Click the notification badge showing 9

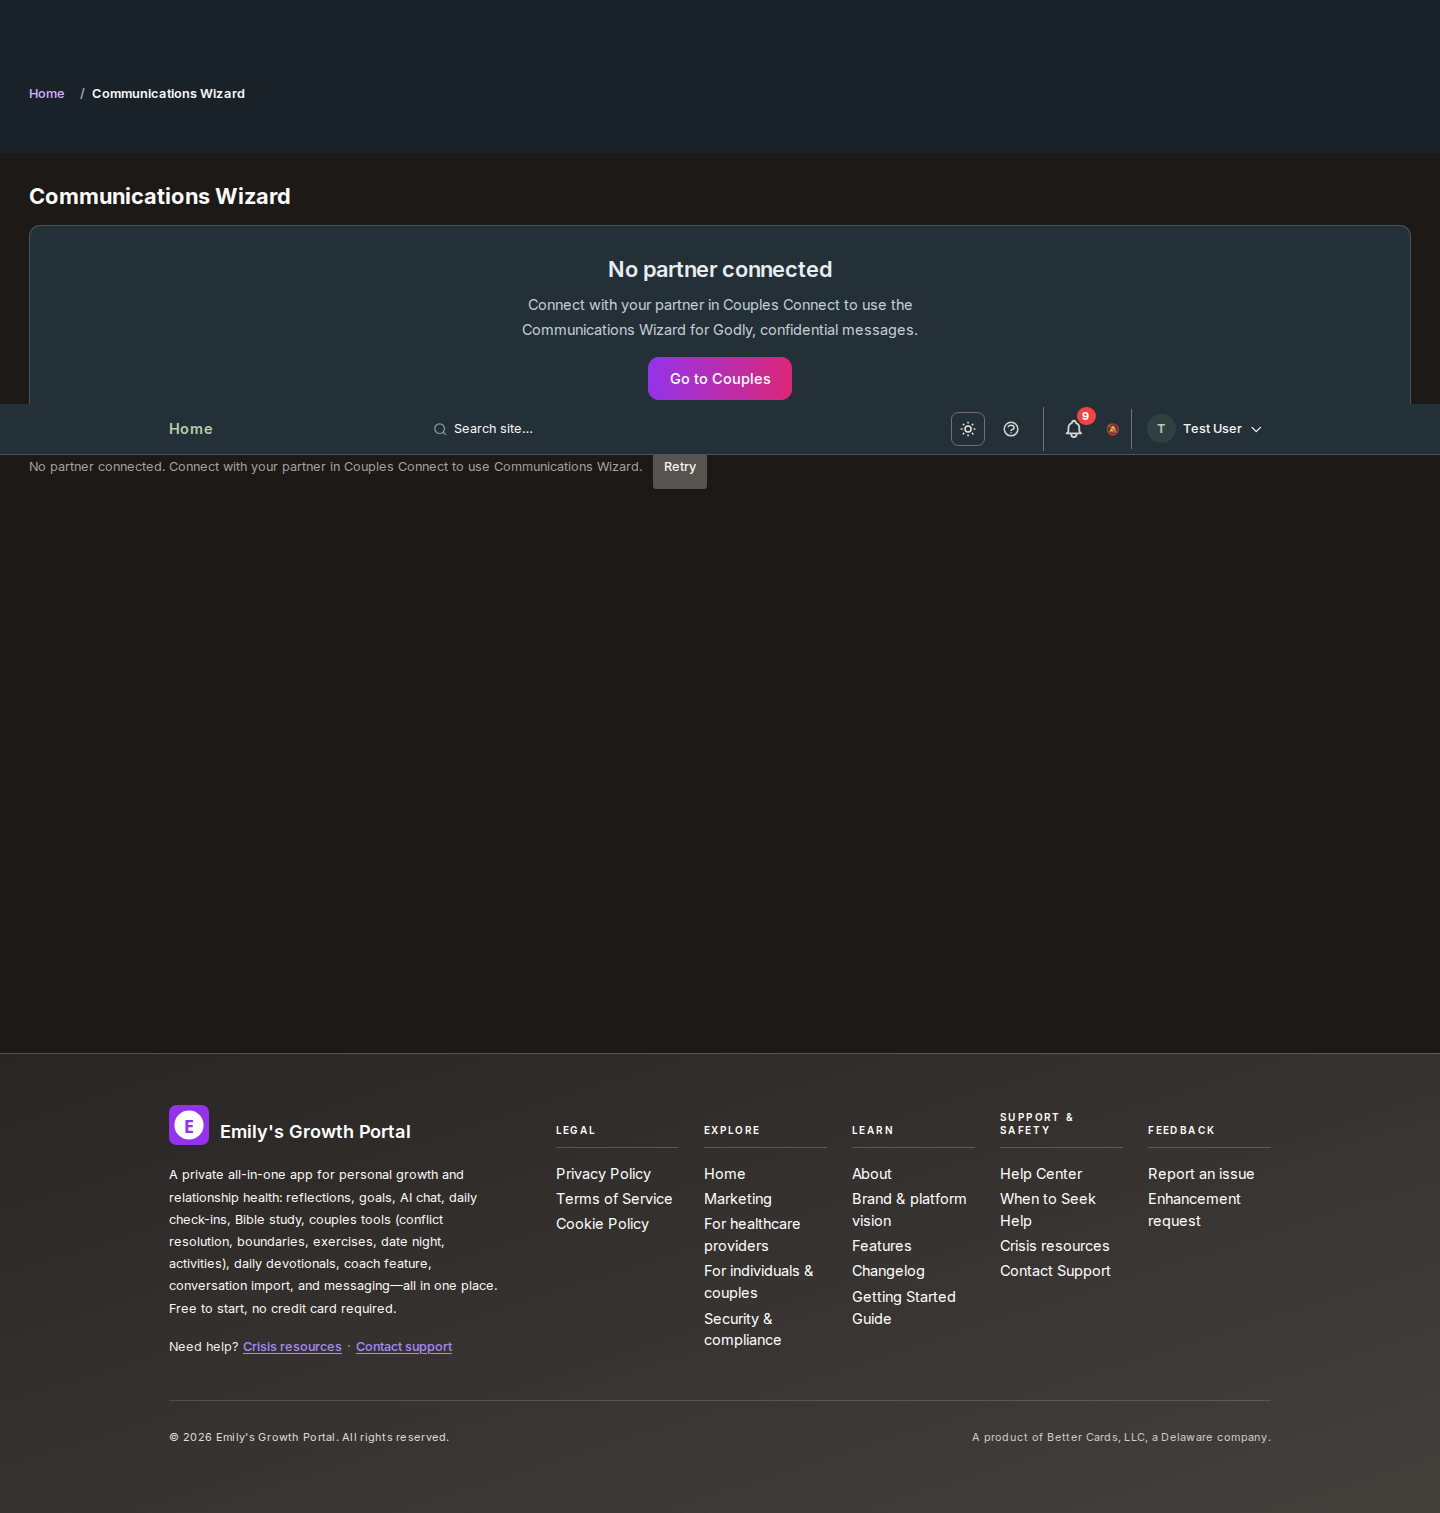coord(1085,416)
